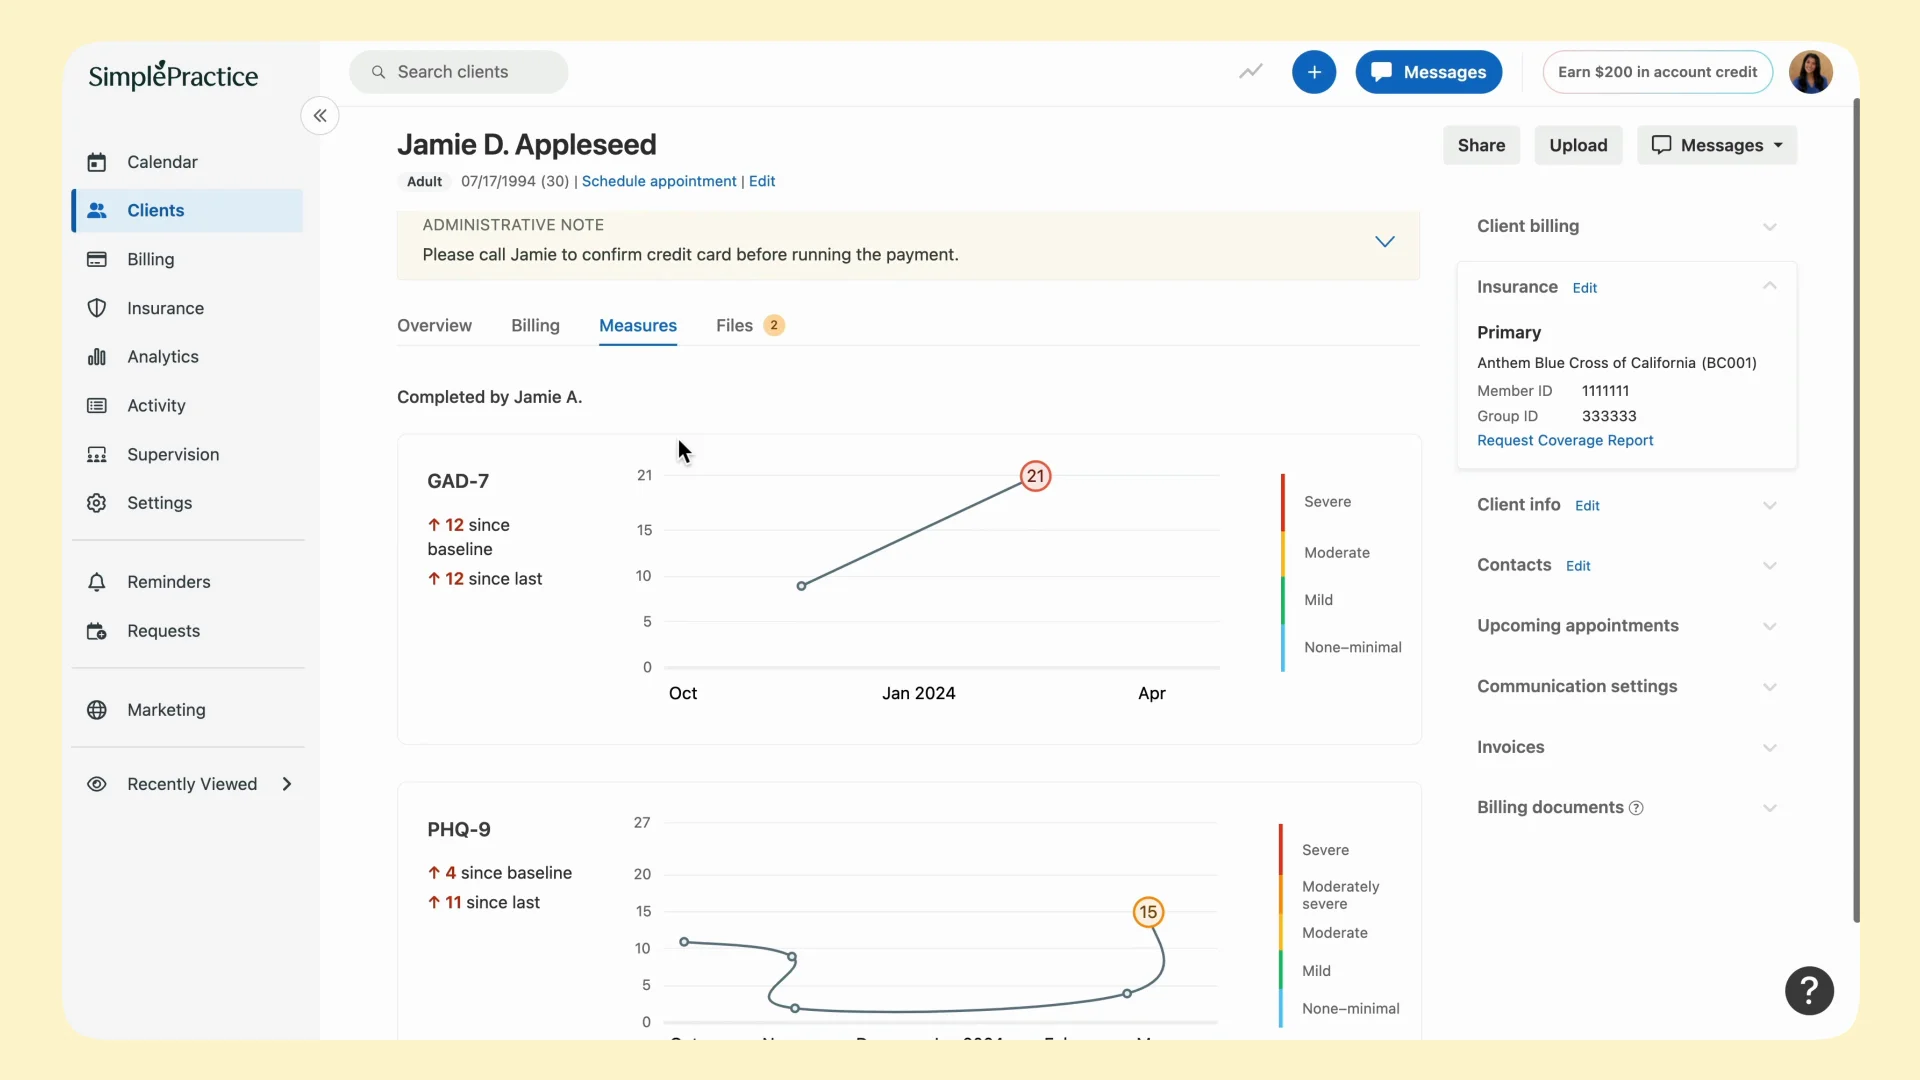Click the Calendar icon in sidebar
Viewport: 1920px width, 1080px height.
97,162
